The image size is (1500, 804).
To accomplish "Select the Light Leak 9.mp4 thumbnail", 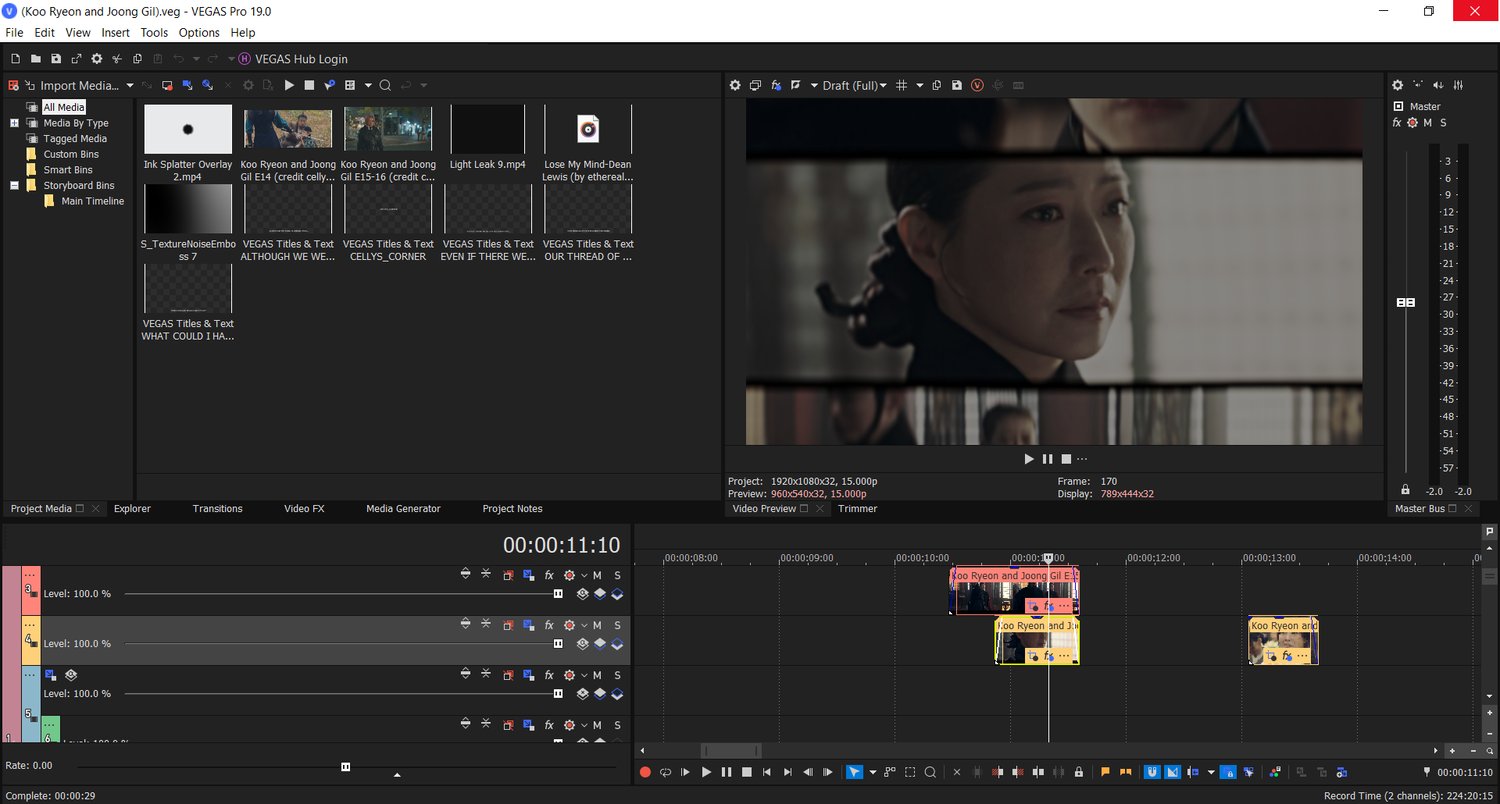I will tap(488, 129).
